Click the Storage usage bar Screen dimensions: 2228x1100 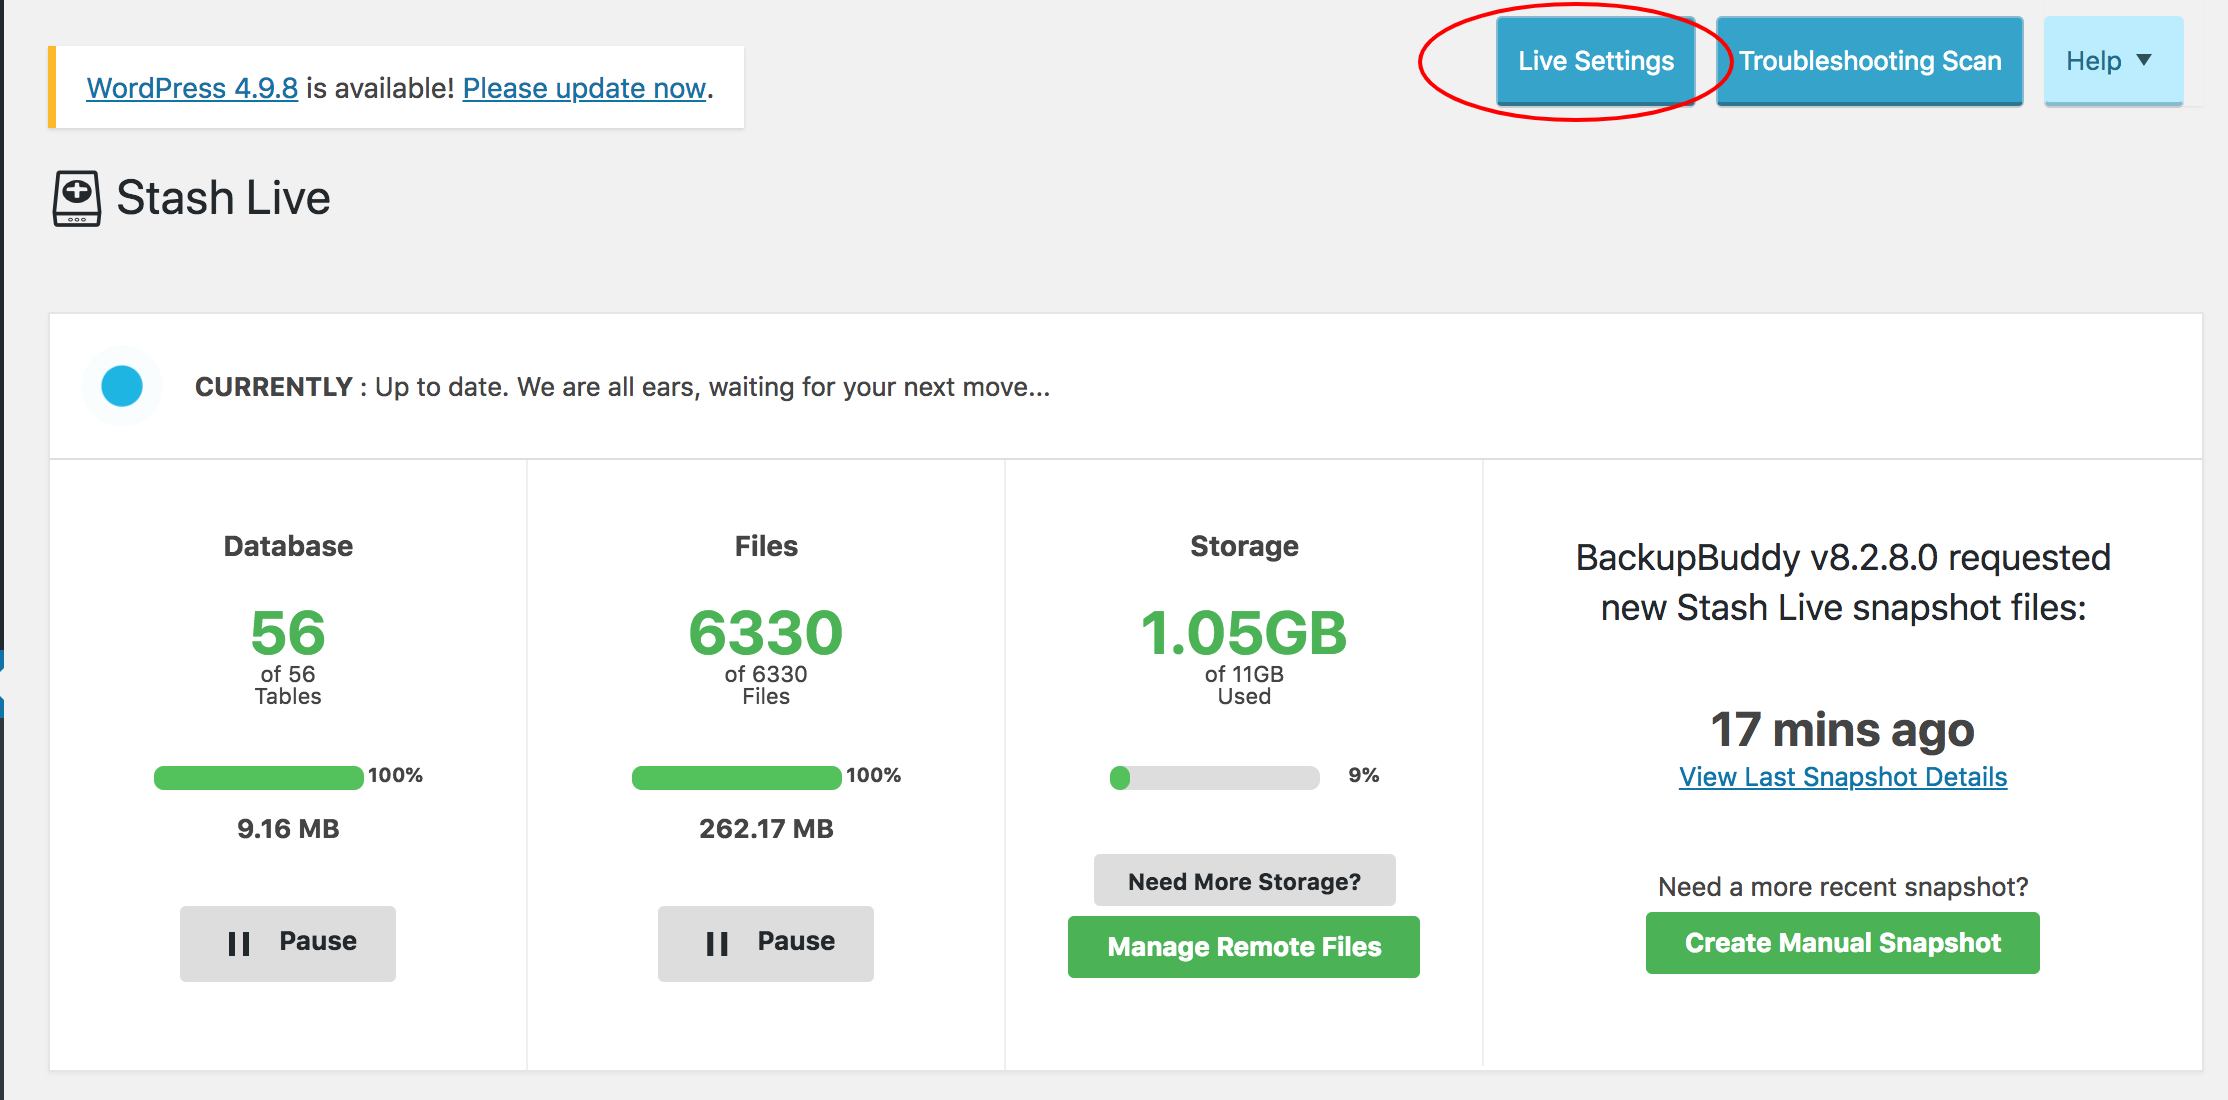click(1214, 777)
